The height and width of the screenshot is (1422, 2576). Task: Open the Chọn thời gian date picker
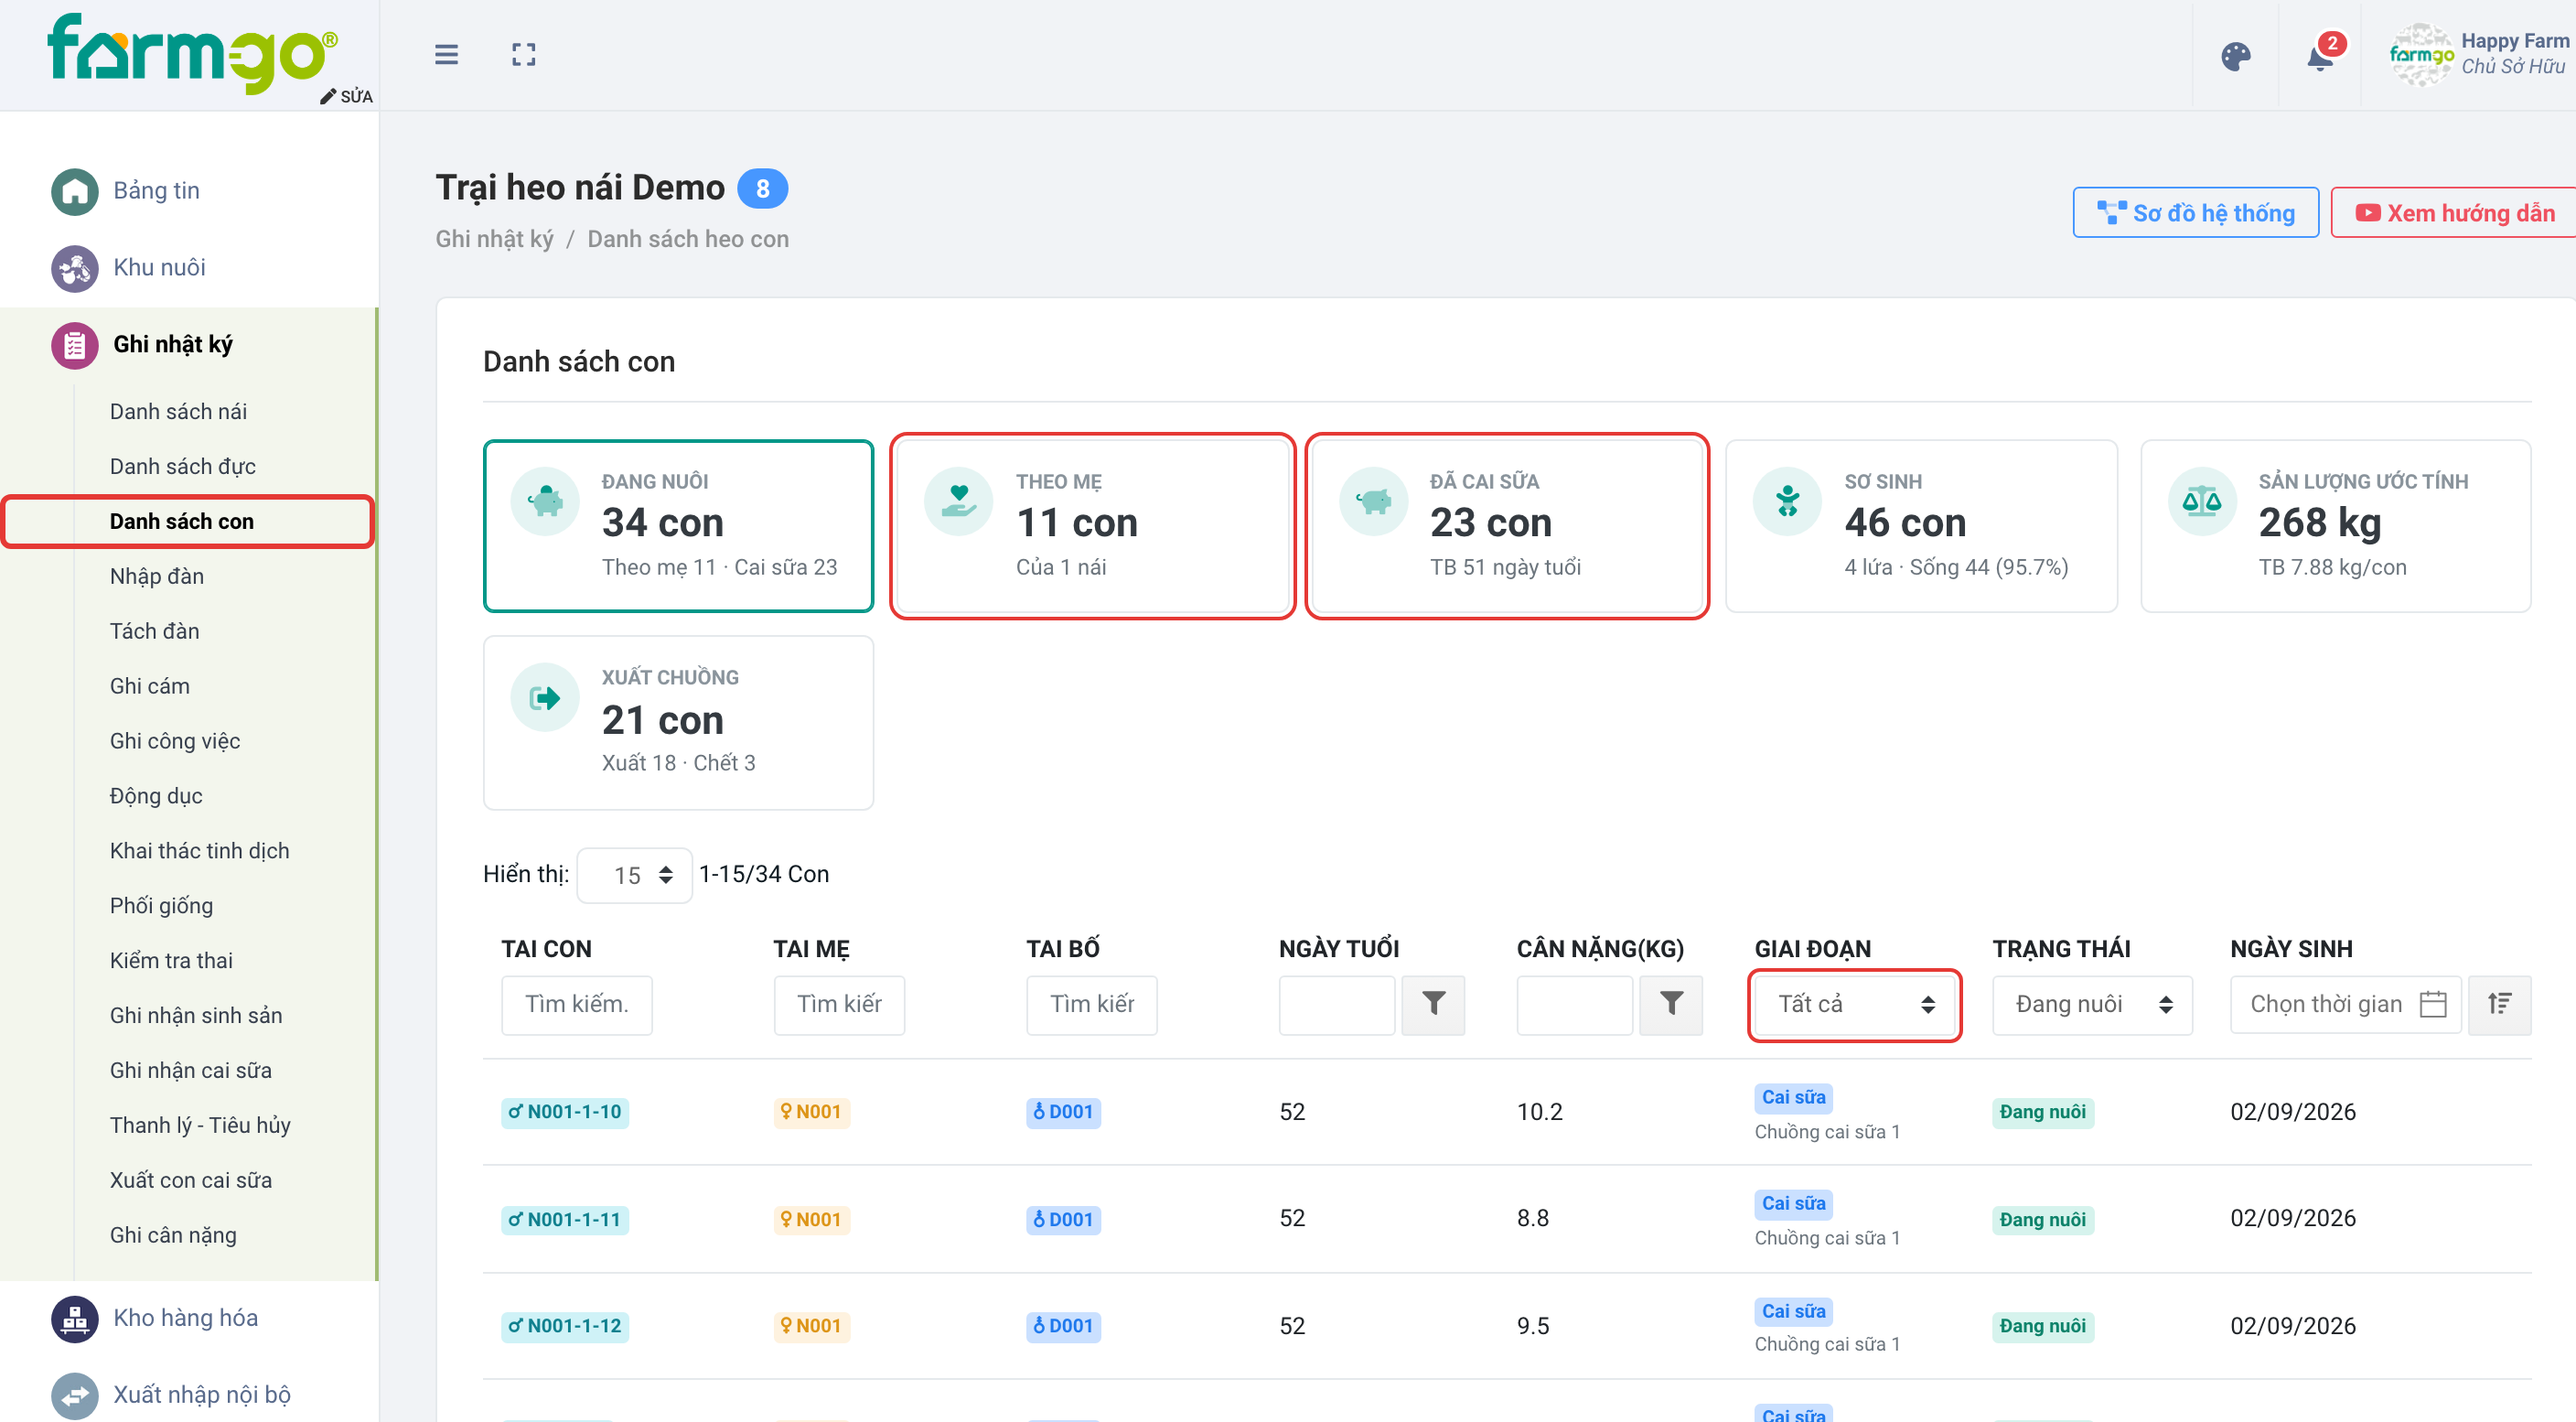(2345, 1004)
